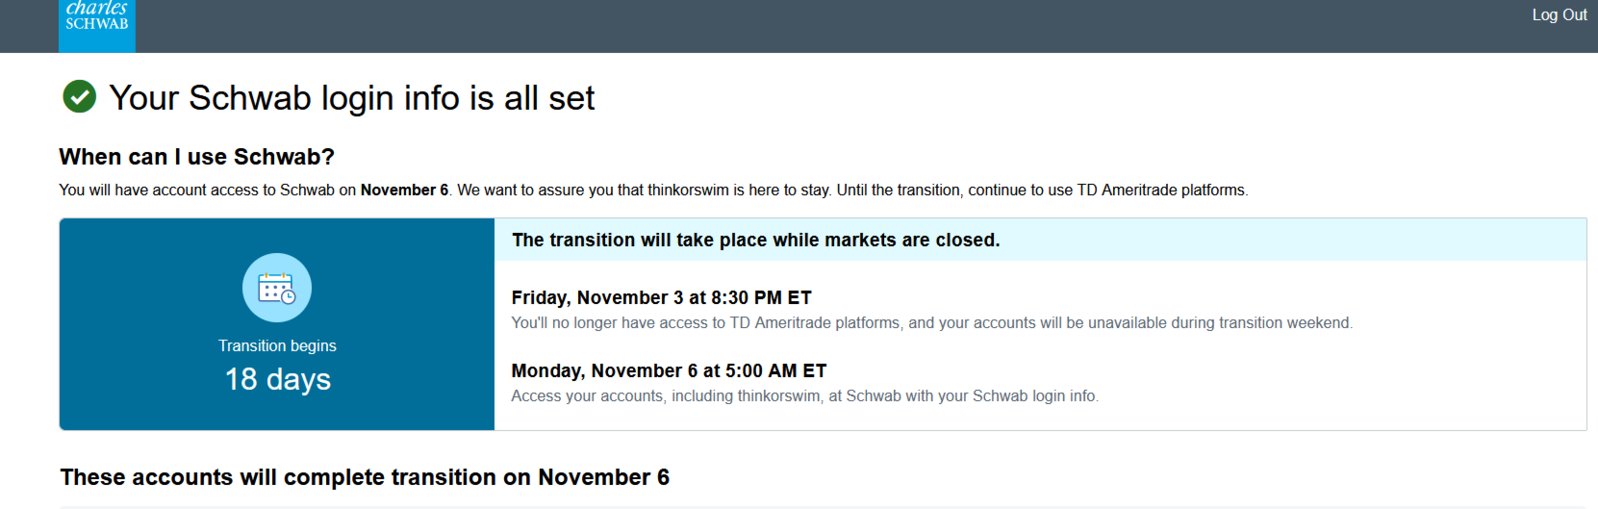The height and width of the screenshot is (509, 1598).
Task: Click the calendar clock transition icon
Action: pos(277,288)
